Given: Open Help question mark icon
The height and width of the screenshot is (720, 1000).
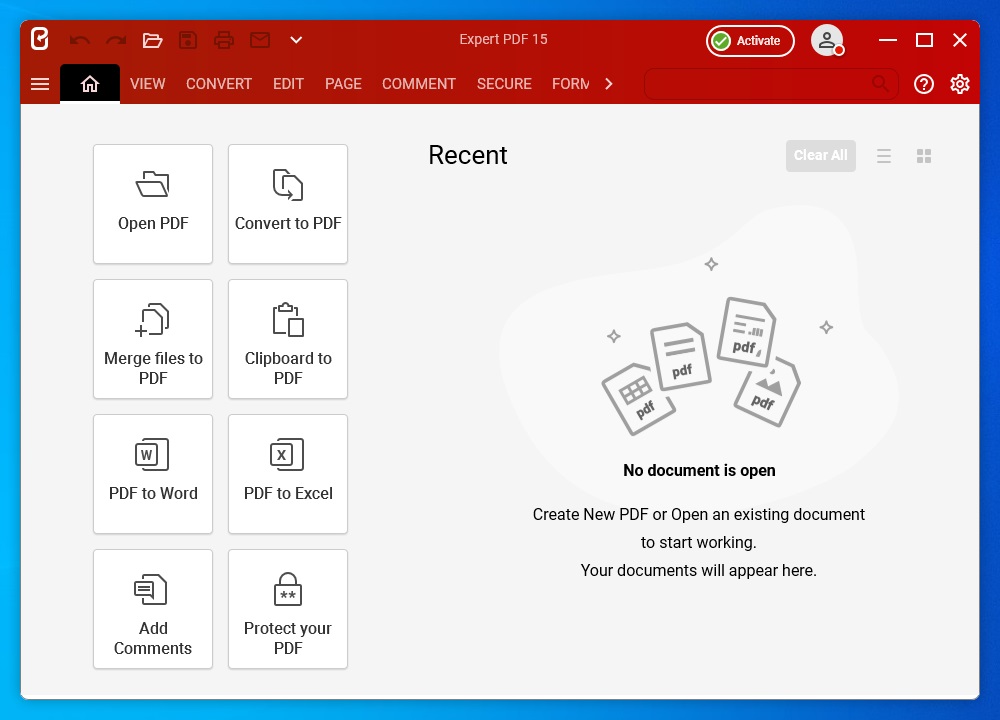Looking at the screenshot, I should (923, 84).
